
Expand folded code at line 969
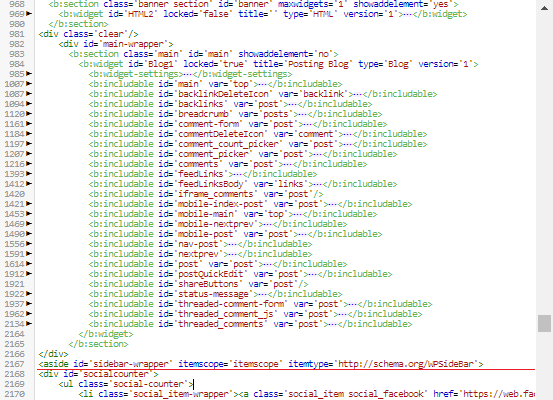29,14
